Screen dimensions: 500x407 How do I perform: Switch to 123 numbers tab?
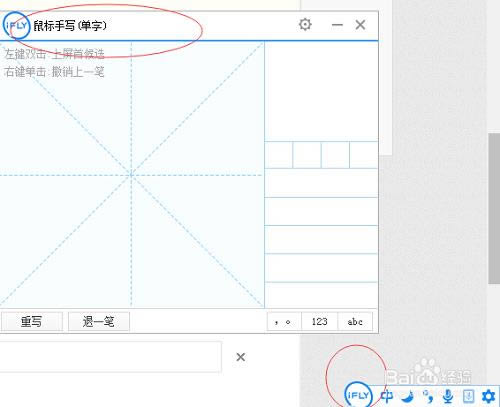(x=319, y=321)
